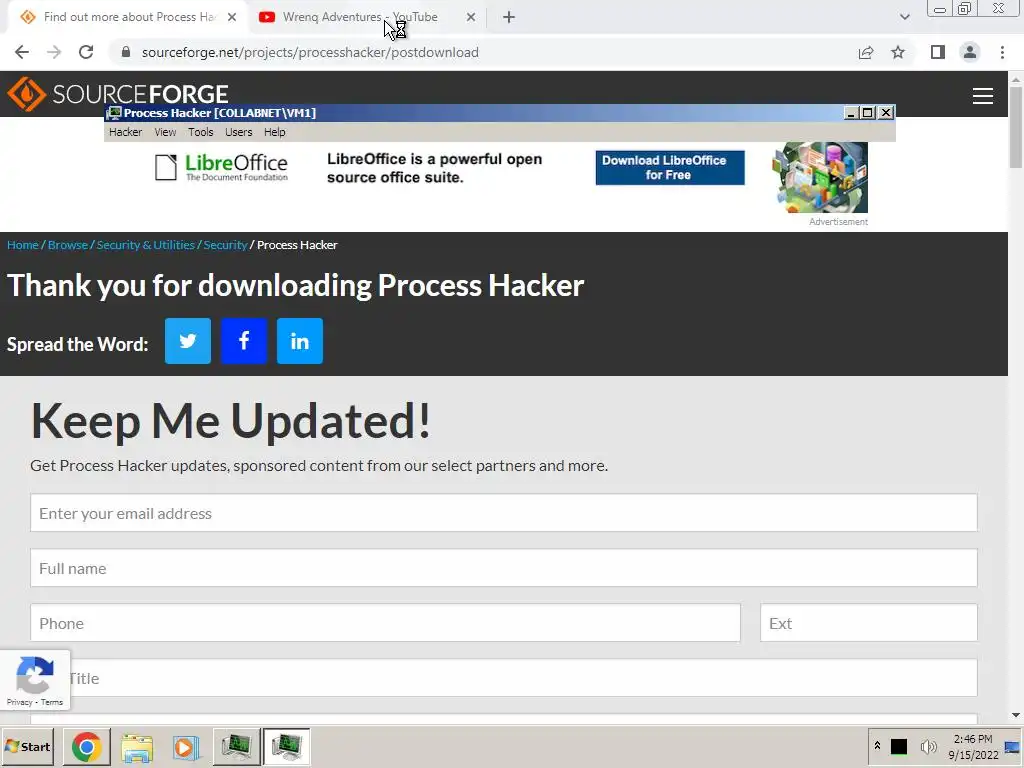Click reCAPTCHA Terms link
The height and width of the screenshot is (768, 1024).
point(52,702)
